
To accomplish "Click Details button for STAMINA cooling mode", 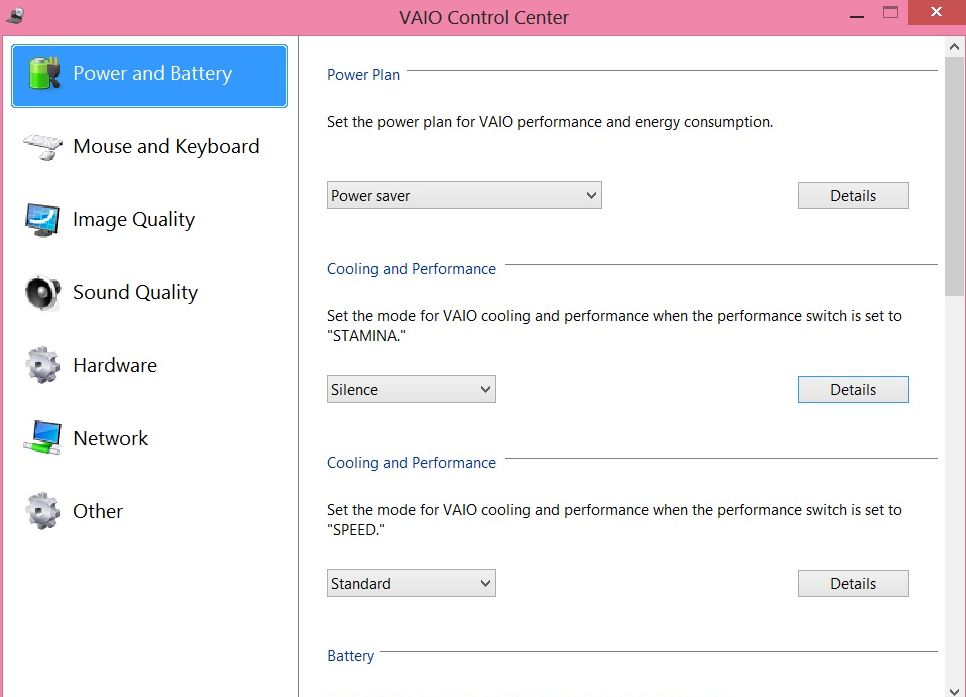I will [853, 389].
